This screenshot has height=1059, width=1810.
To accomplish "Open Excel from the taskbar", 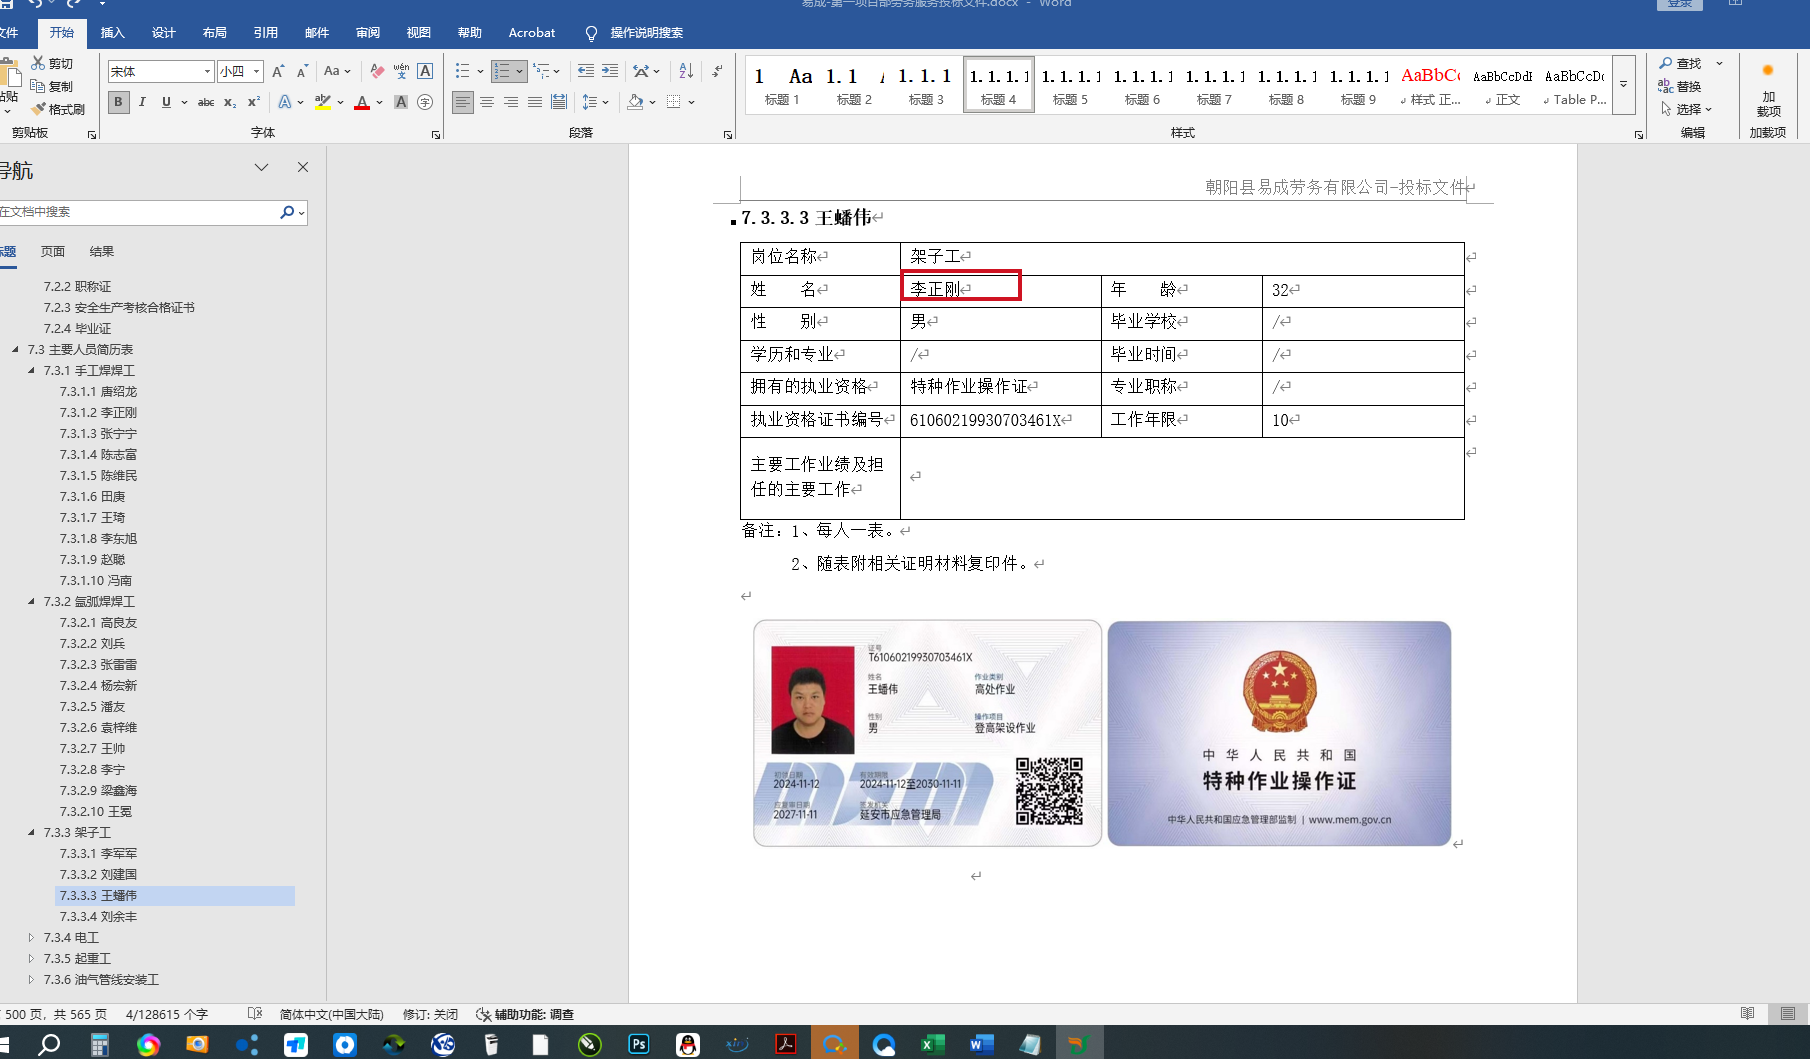I will 932,1044.
